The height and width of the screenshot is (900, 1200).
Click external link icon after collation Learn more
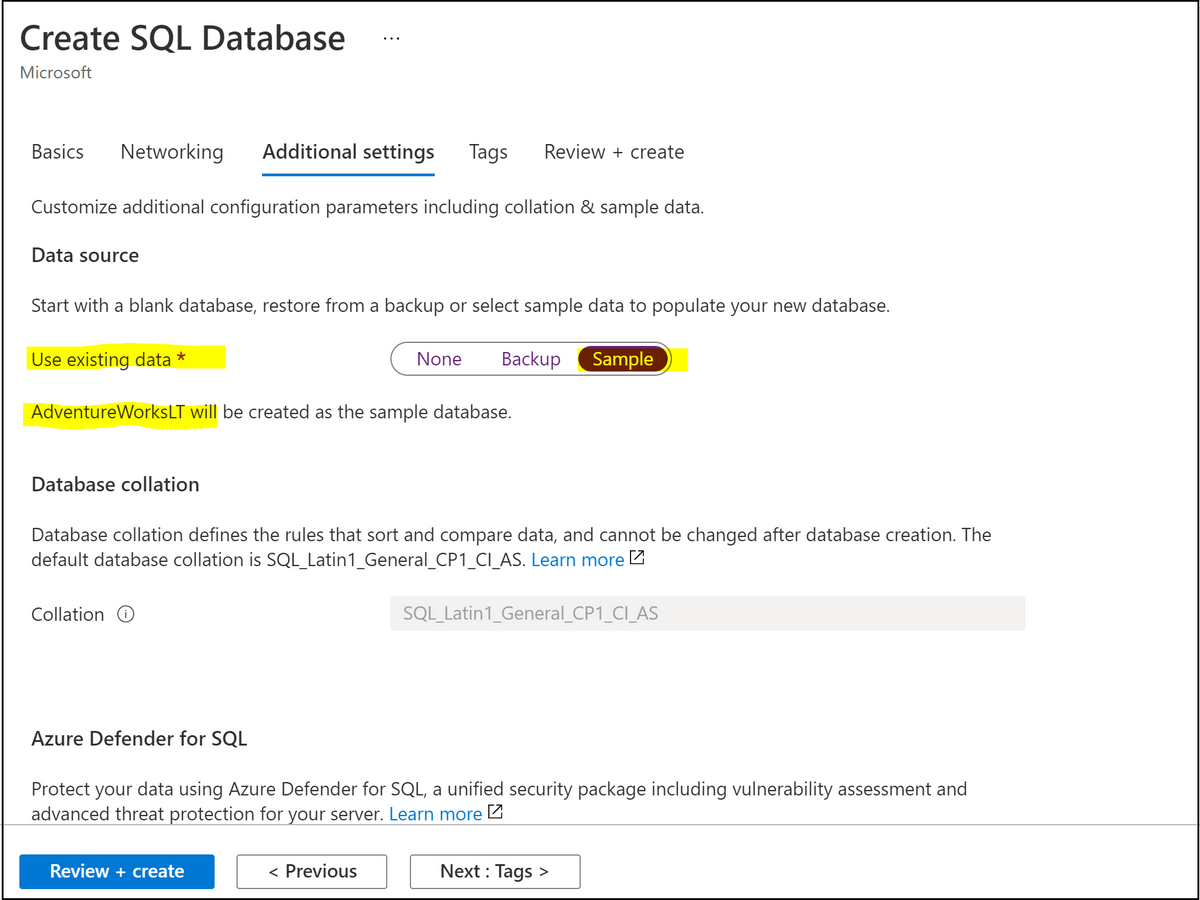(x=637, y=559)
